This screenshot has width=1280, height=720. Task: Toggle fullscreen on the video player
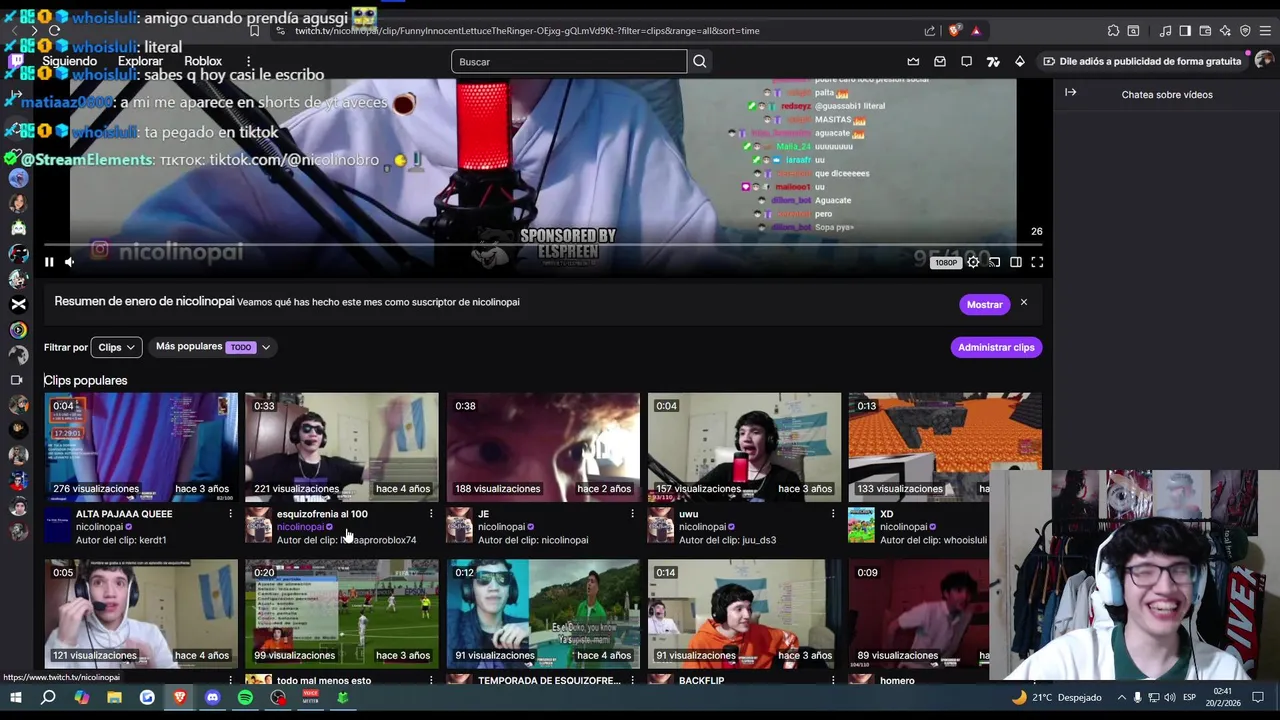pyautogui.click(x=1037, y=262)
